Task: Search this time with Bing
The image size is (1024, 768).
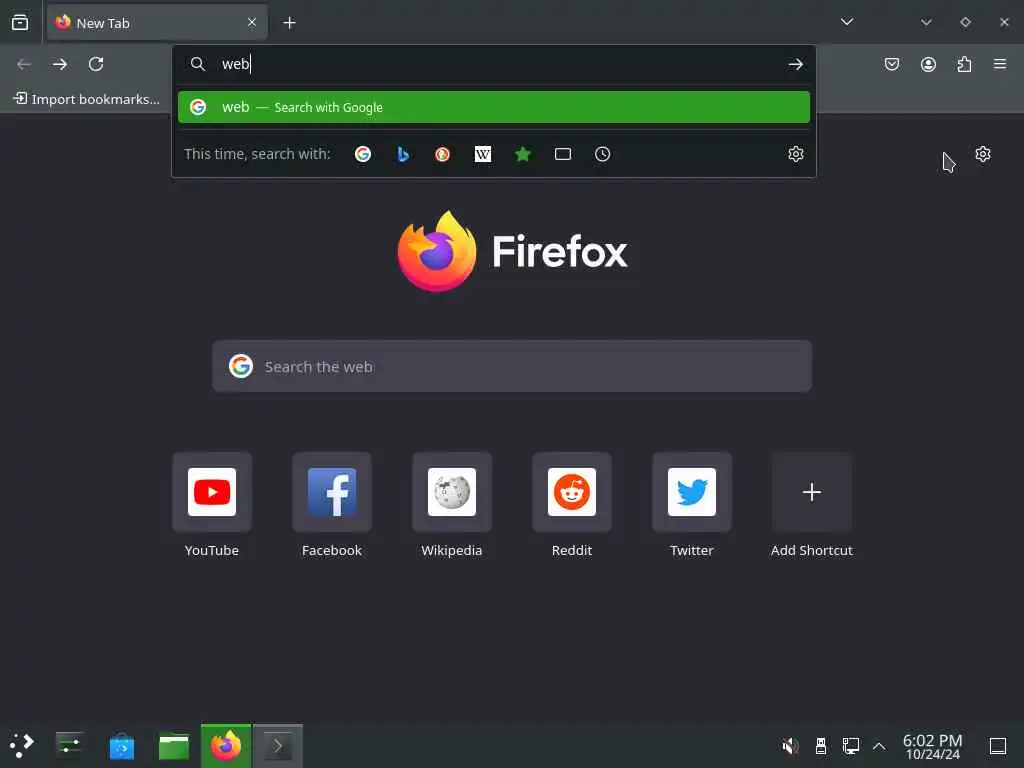Action: click(403, 154)
